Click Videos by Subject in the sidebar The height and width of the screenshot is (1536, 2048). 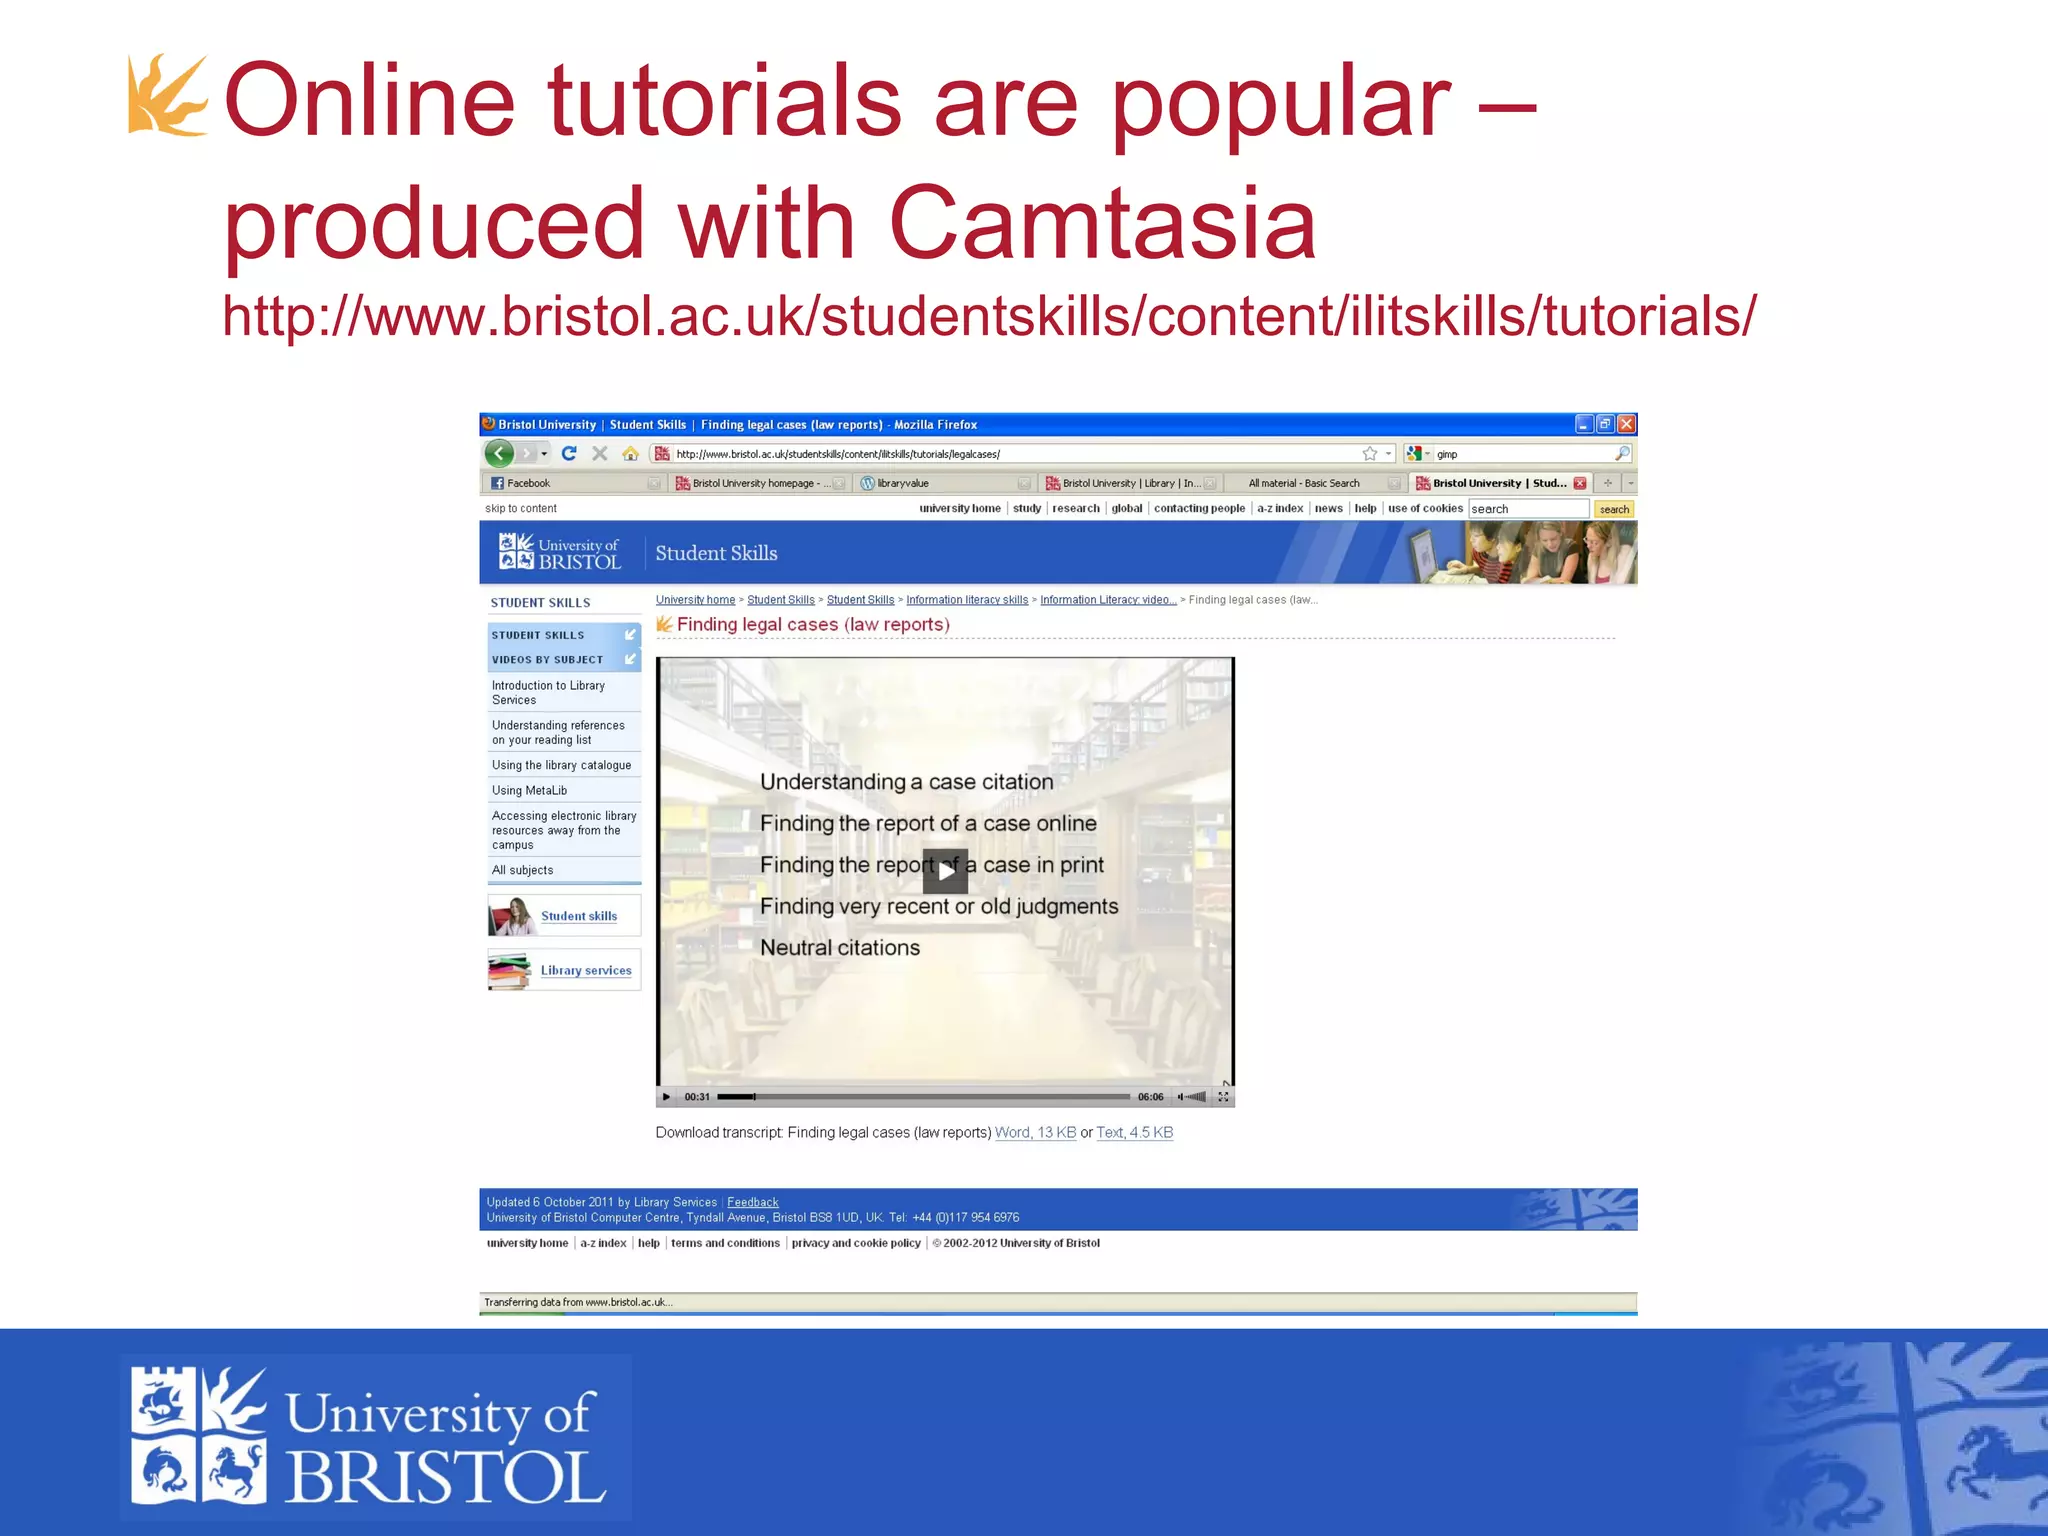(x=564, y=660)
